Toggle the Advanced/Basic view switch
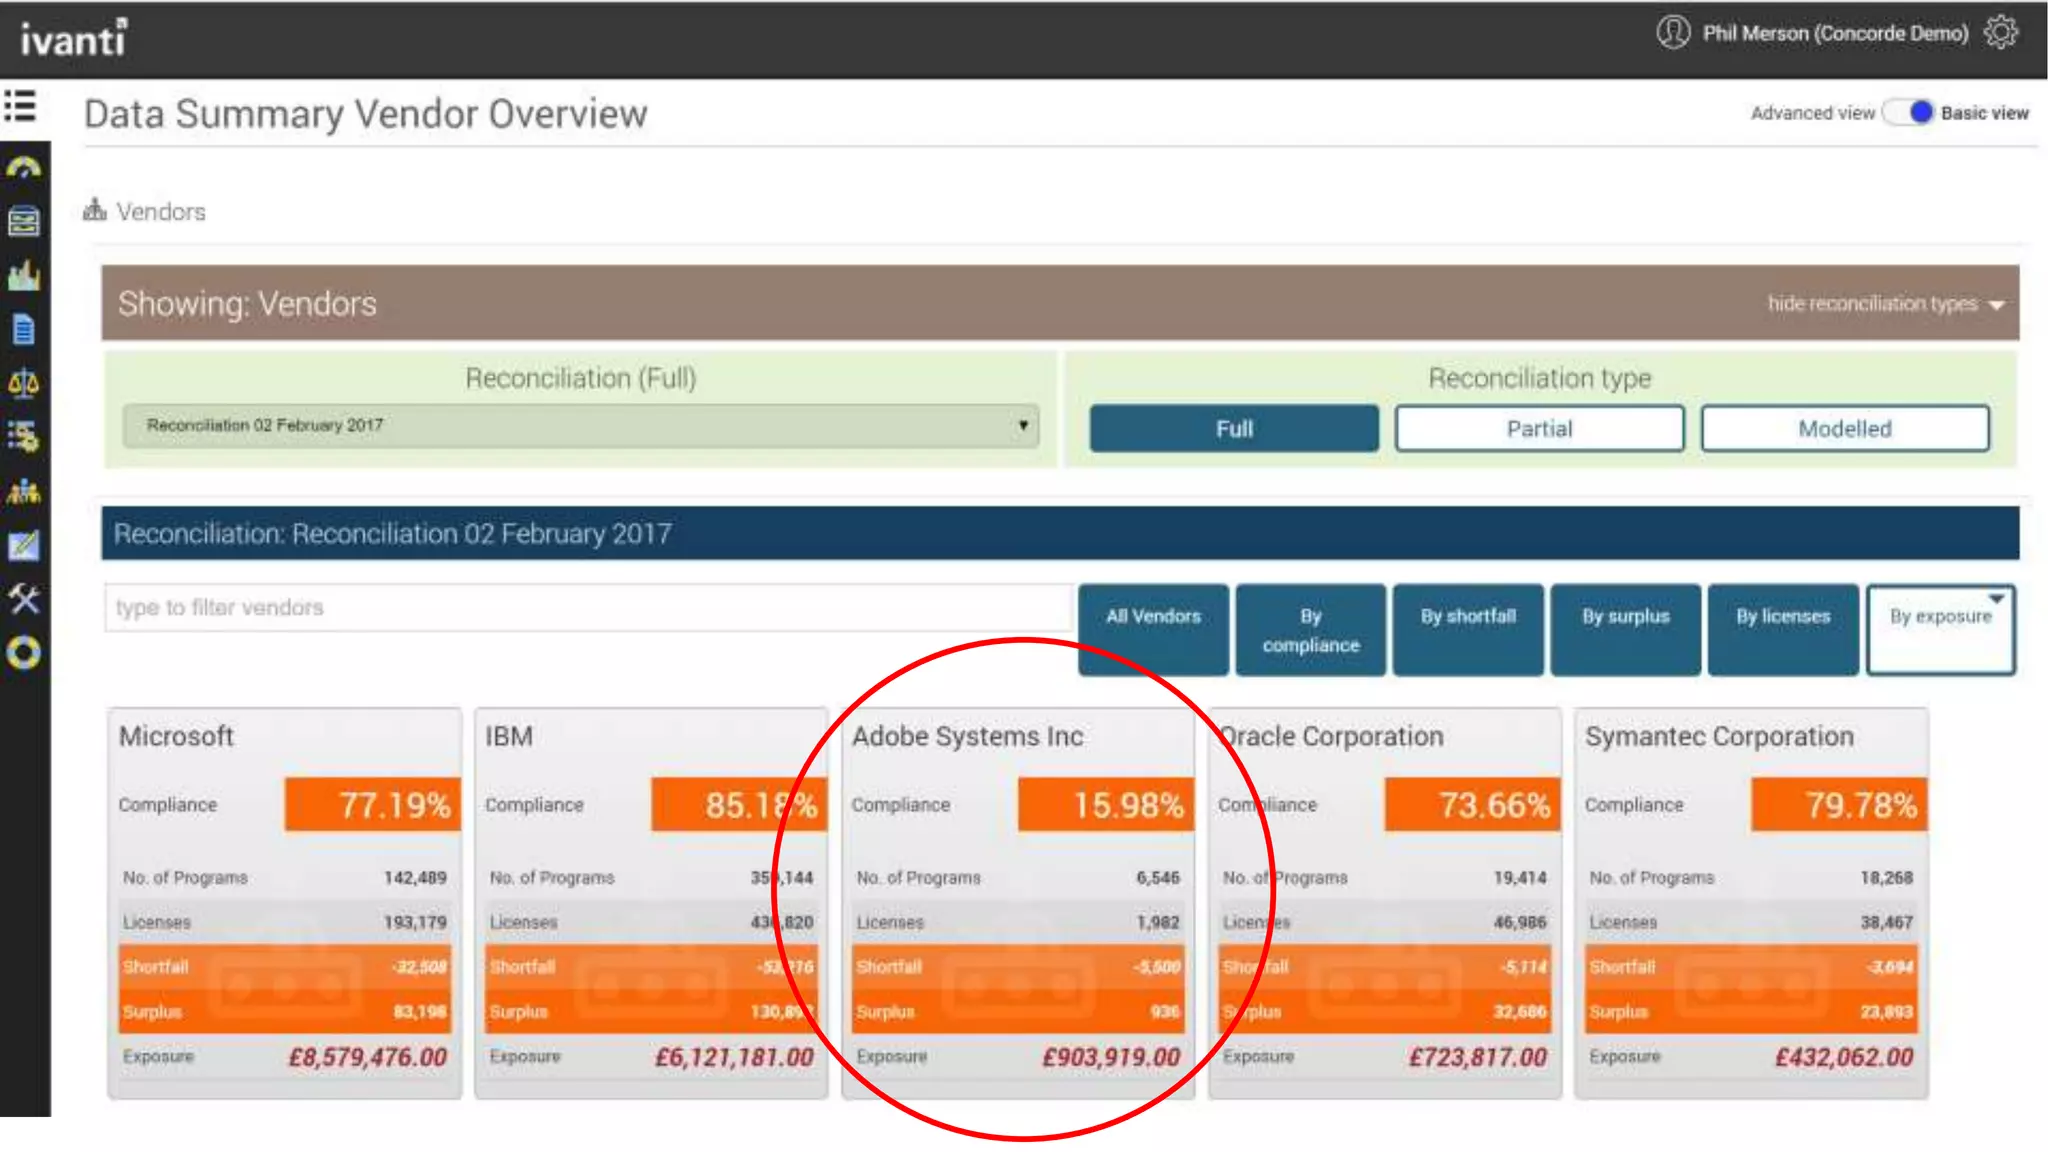The image size is (2048, 1152). (1908, 112)
